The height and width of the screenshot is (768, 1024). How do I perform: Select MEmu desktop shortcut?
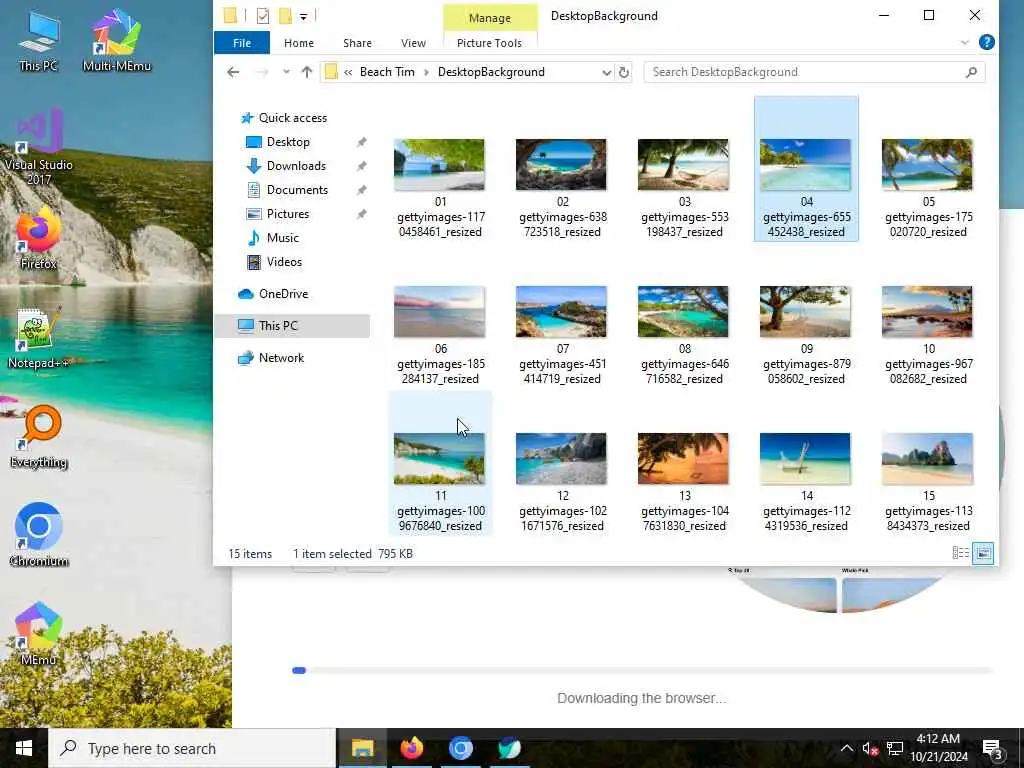(39, 633)
